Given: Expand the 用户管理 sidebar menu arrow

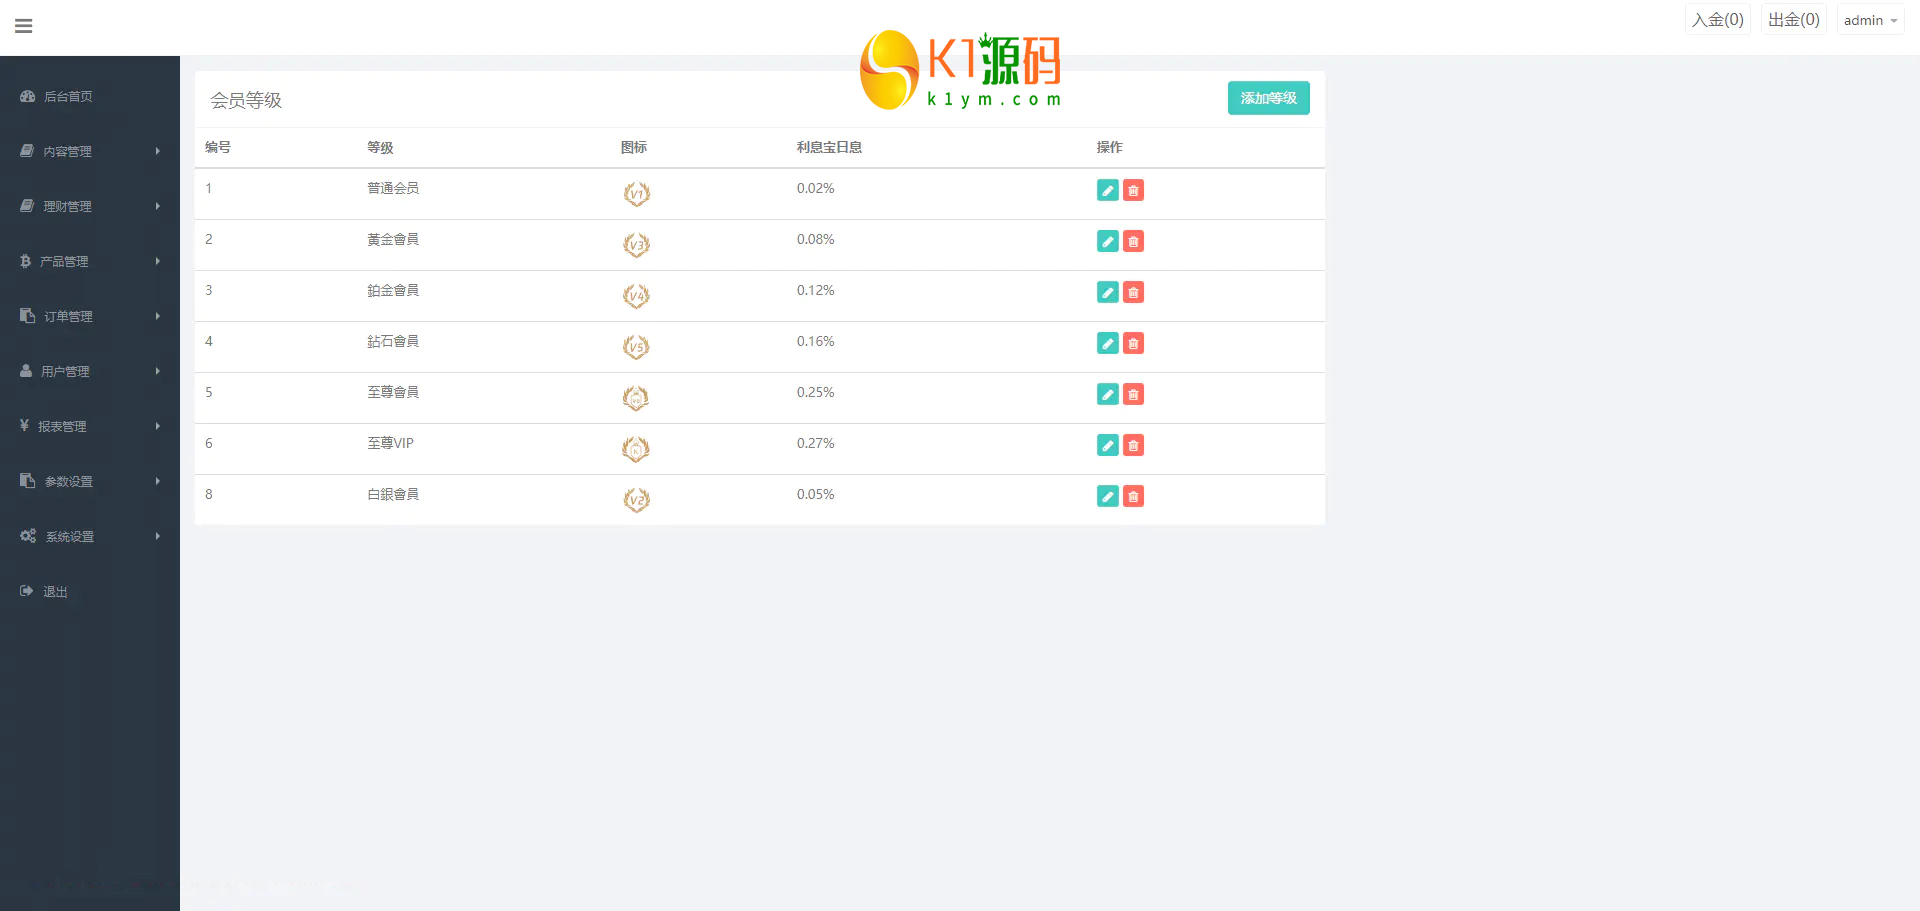Looking at the screenshot, I should click(x=158, y=372).
